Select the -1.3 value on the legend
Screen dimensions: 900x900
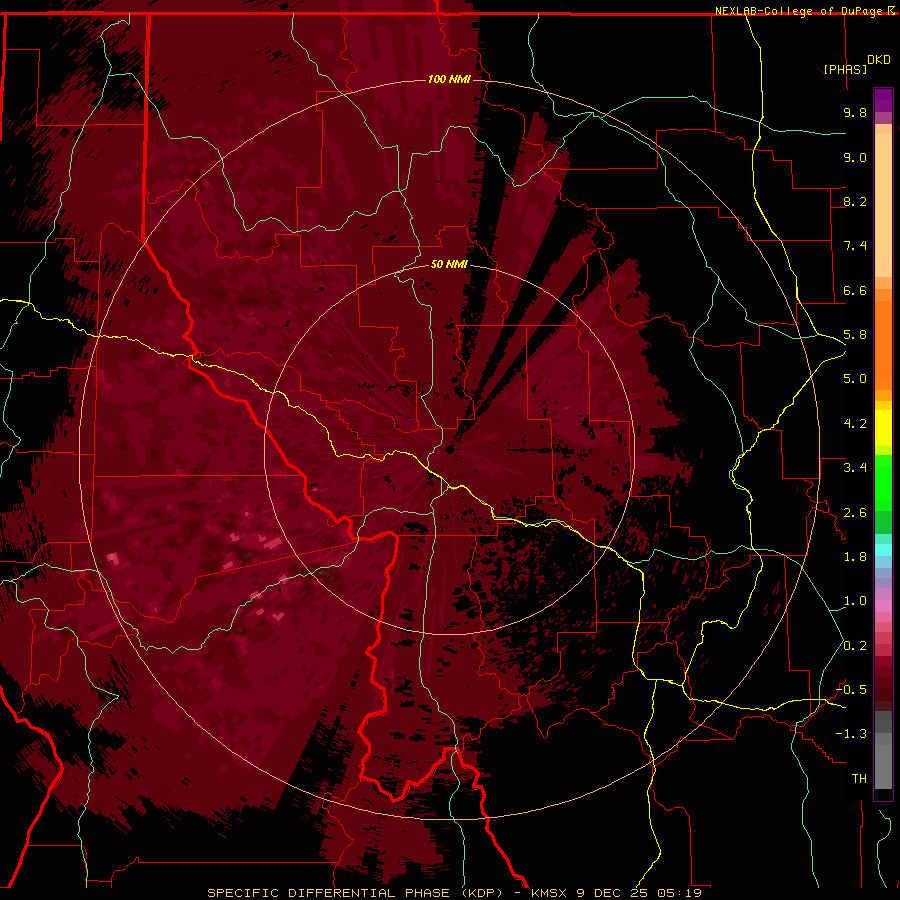851,734
